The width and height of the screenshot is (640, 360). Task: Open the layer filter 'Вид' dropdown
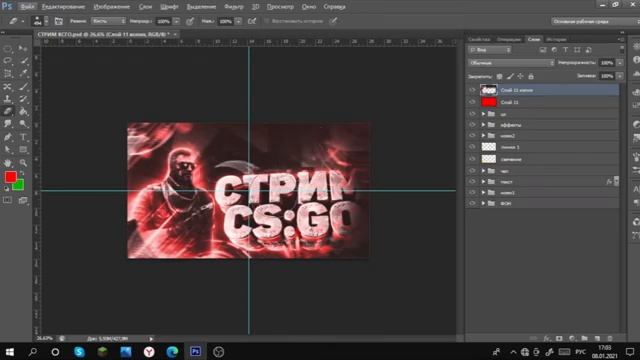pyautogui.click(x=490, y=50)
